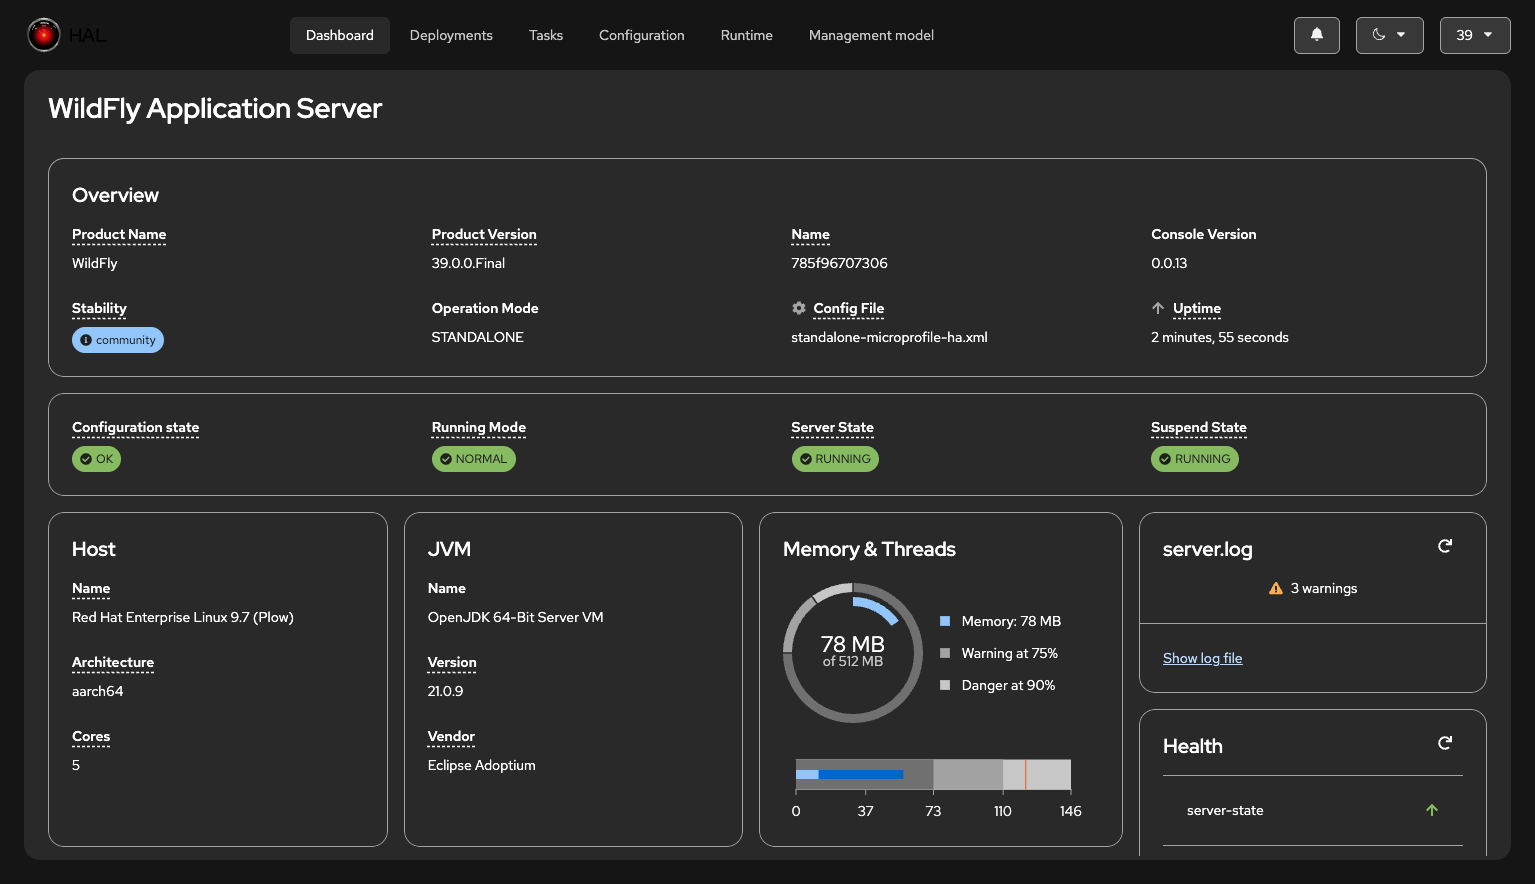Click the Configuration state OK badge
Image resolution: width=1535 pixels, height=884 pixels.
point(96,459)
